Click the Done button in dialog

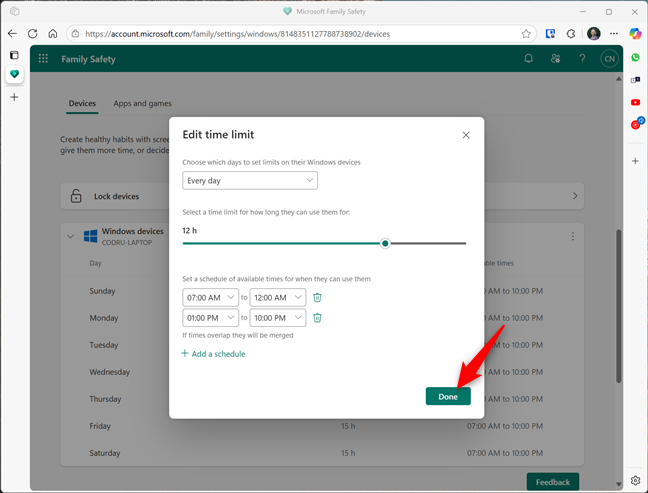click(x=448, y=396)
